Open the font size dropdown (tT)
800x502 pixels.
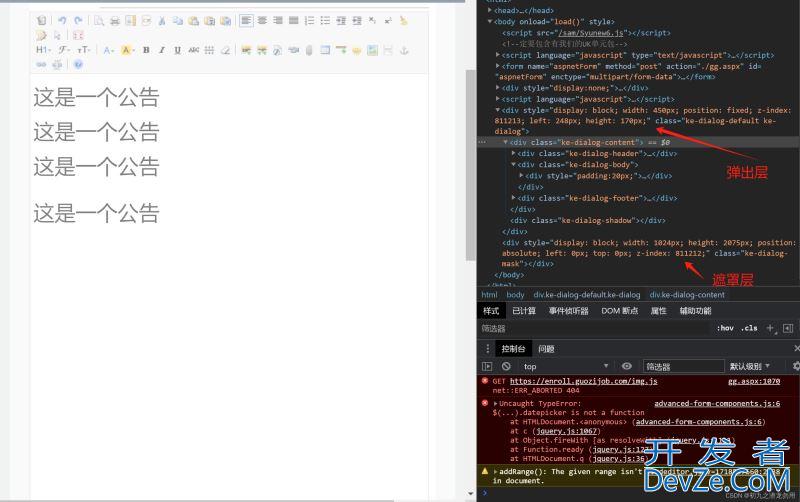click(84, 50)
